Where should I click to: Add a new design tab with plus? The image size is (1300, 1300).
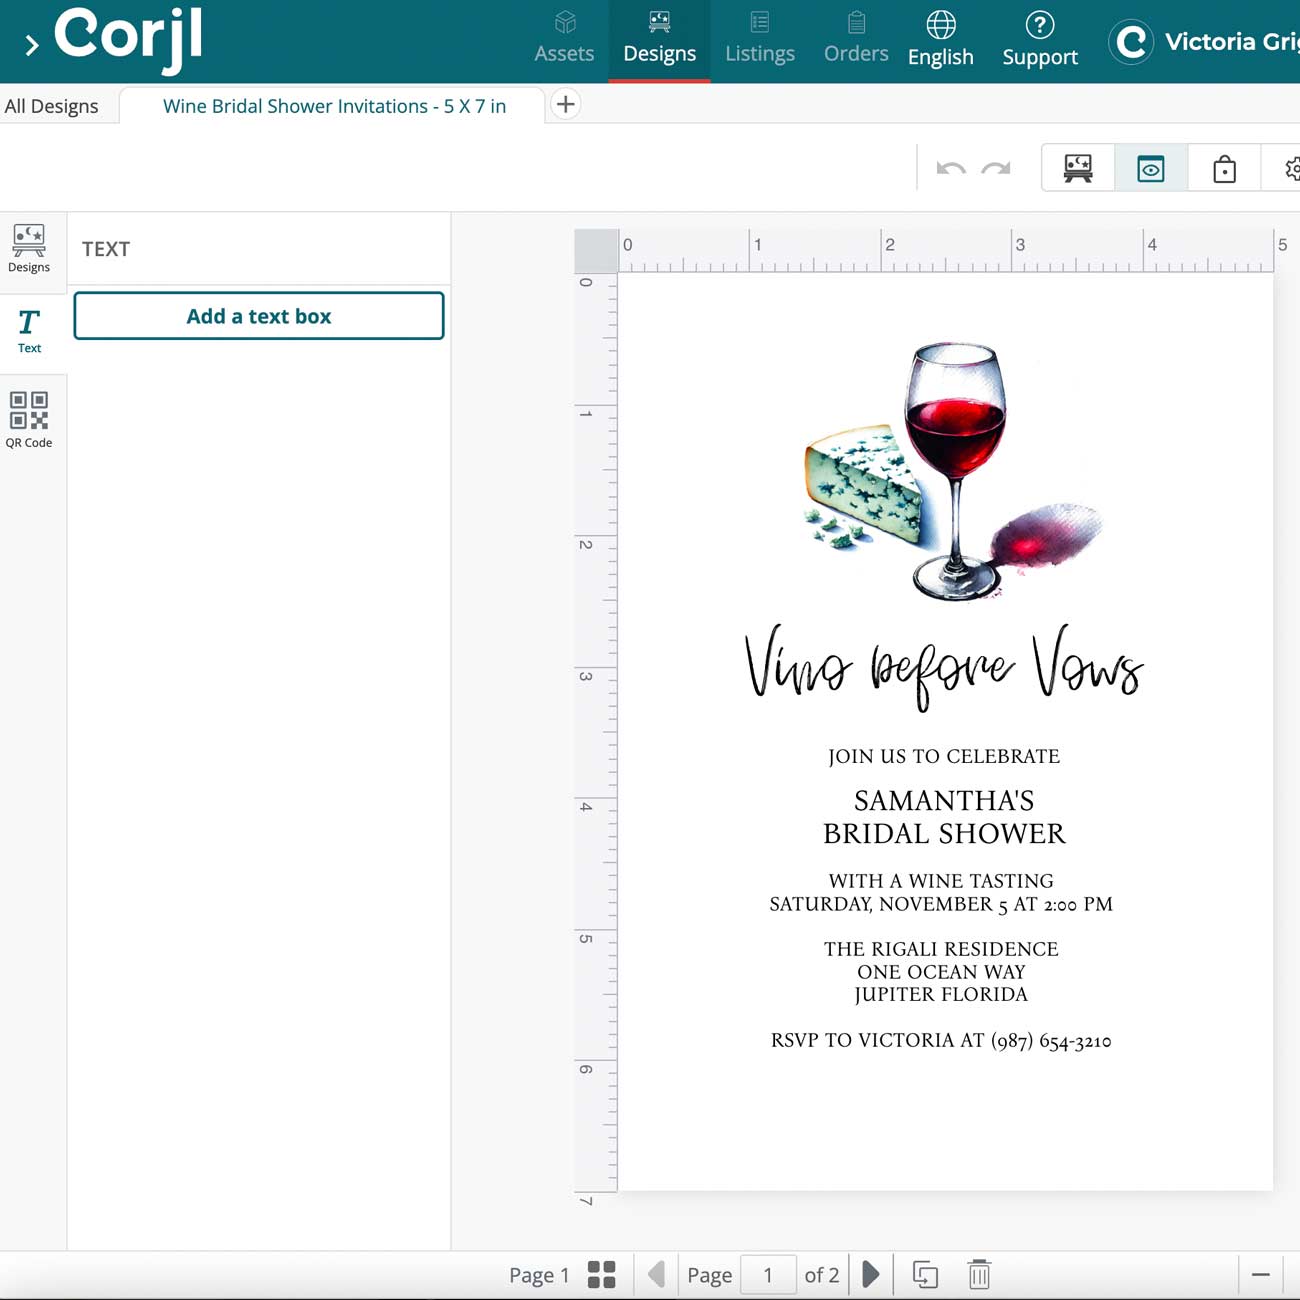[x=565, y=104]
